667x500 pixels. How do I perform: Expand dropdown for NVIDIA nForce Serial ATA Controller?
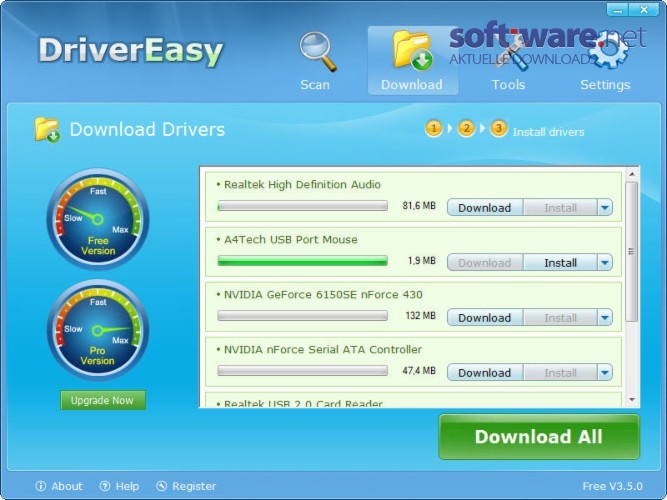click(x=604, y=372)
